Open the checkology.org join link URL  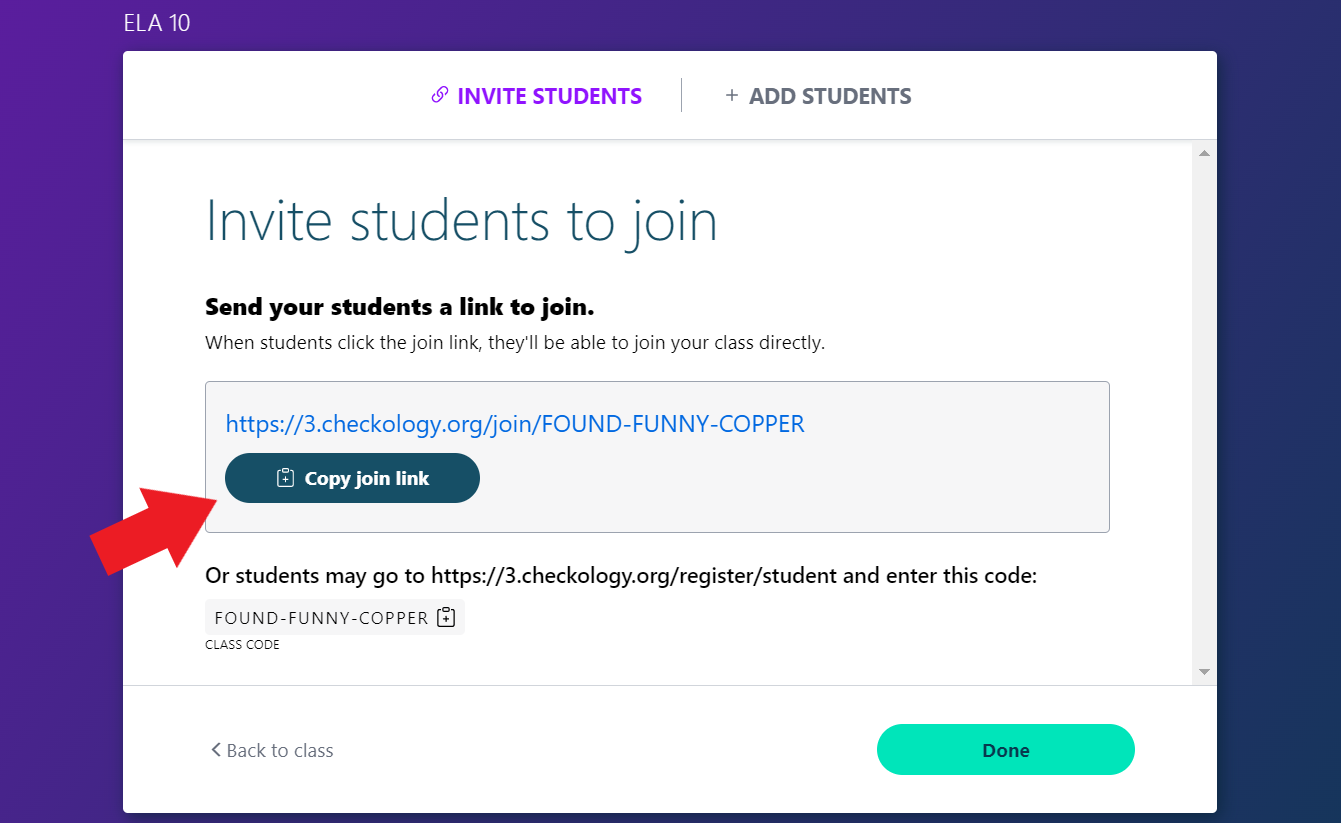click(x=515, y=424)
